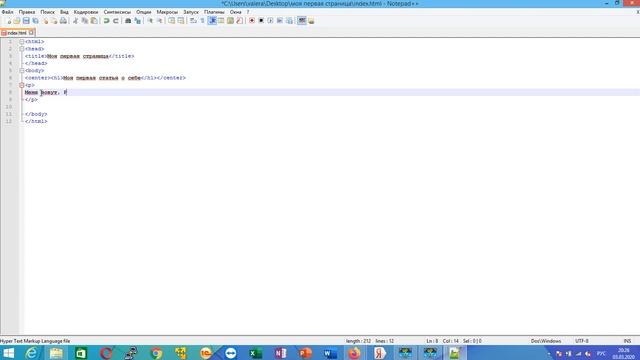Collapse the <body> fold marker on line 5
Viewport: 640px width, 360px height.
point(22,71)
